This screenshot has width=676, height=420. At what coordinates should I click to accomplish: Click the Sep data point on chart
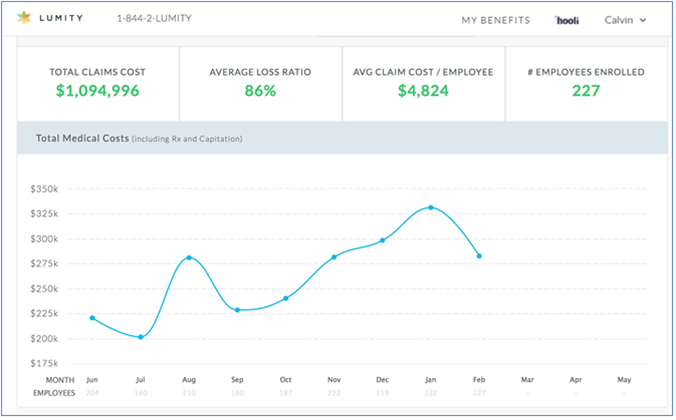point(237,310)
